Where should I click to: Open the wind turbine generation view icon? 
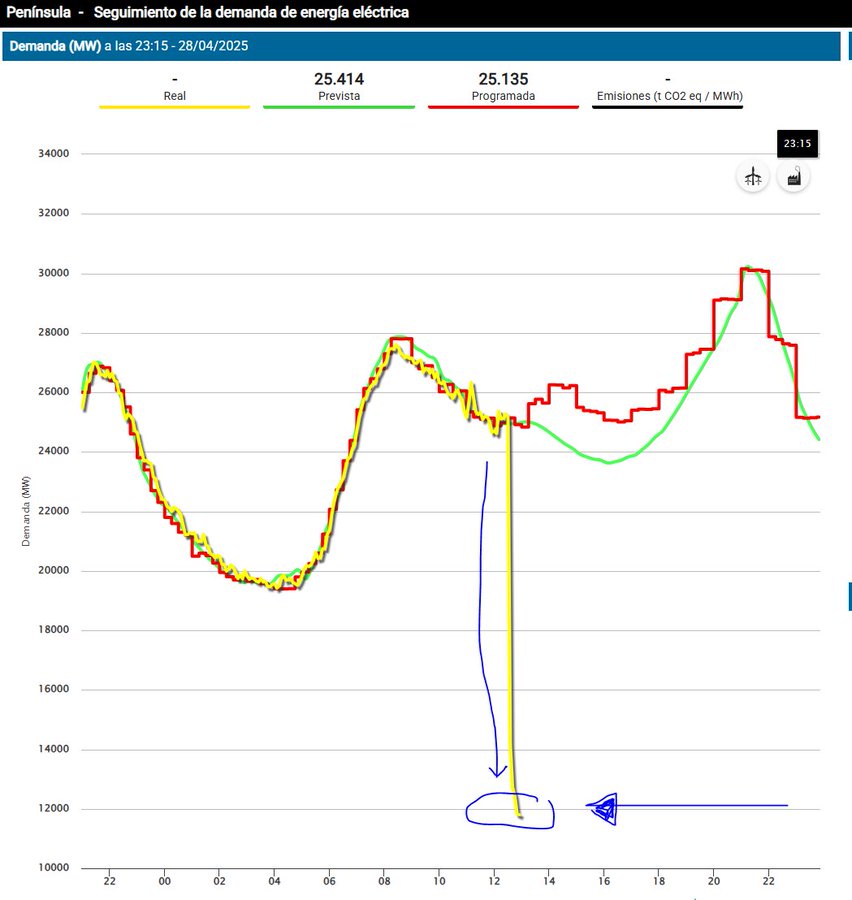click(753, 177)
